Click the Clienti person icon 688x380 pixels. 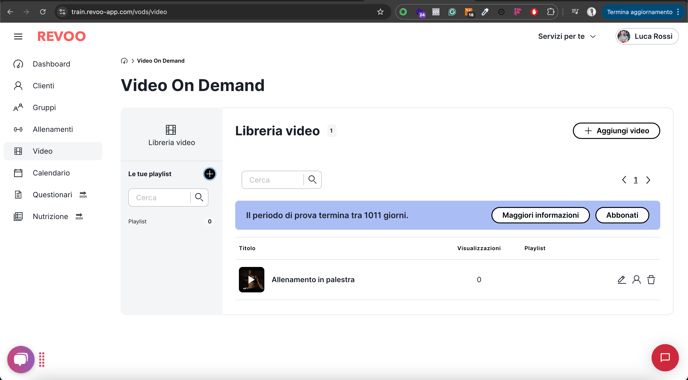(18, 86)
